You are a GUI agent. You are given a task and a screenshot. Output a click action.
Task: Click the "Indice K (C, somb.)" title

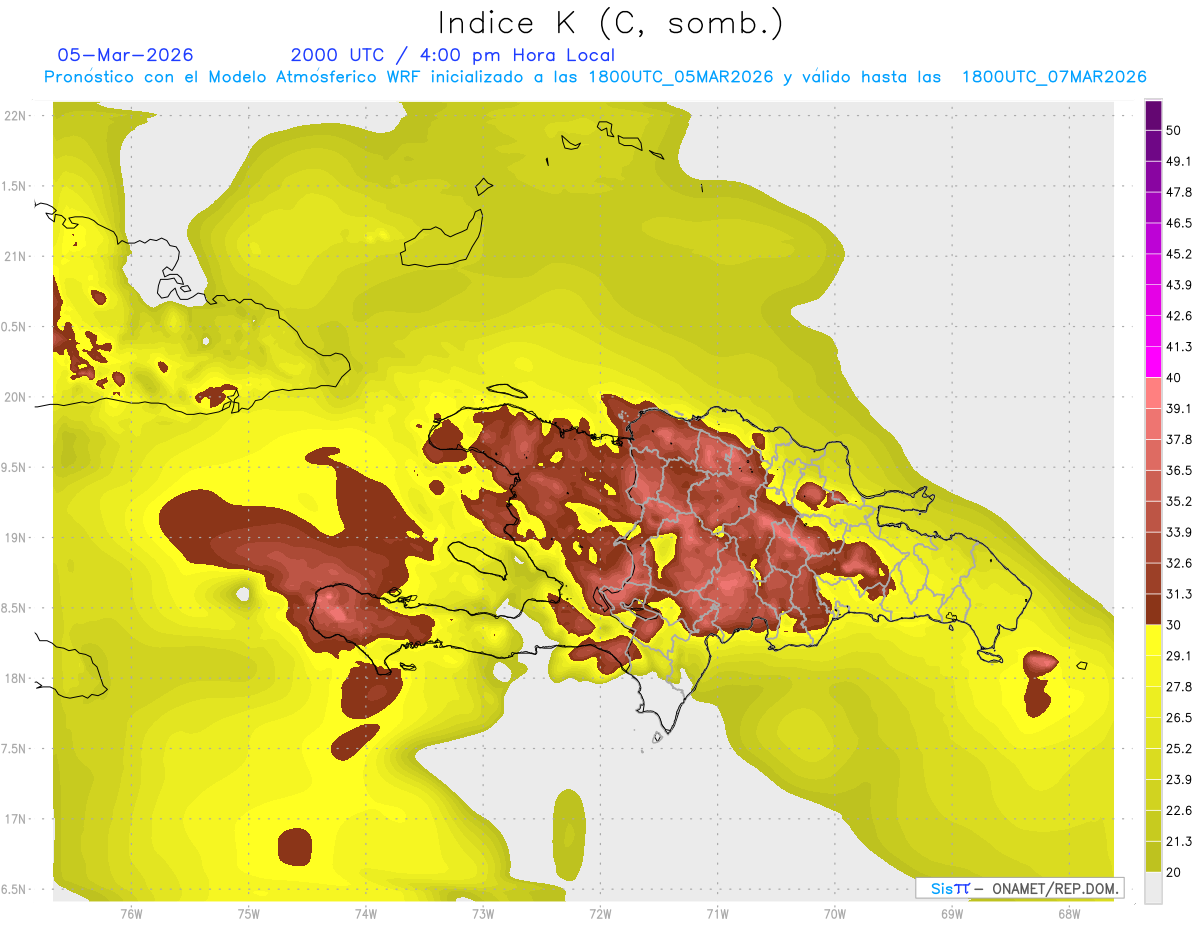[610, 22]
